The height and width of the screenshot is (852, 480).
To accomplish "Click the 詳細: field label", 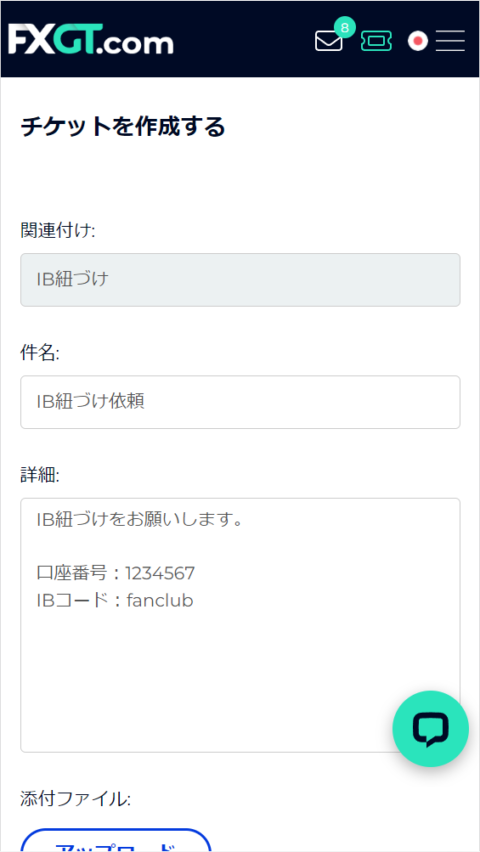I will [40, 476].
